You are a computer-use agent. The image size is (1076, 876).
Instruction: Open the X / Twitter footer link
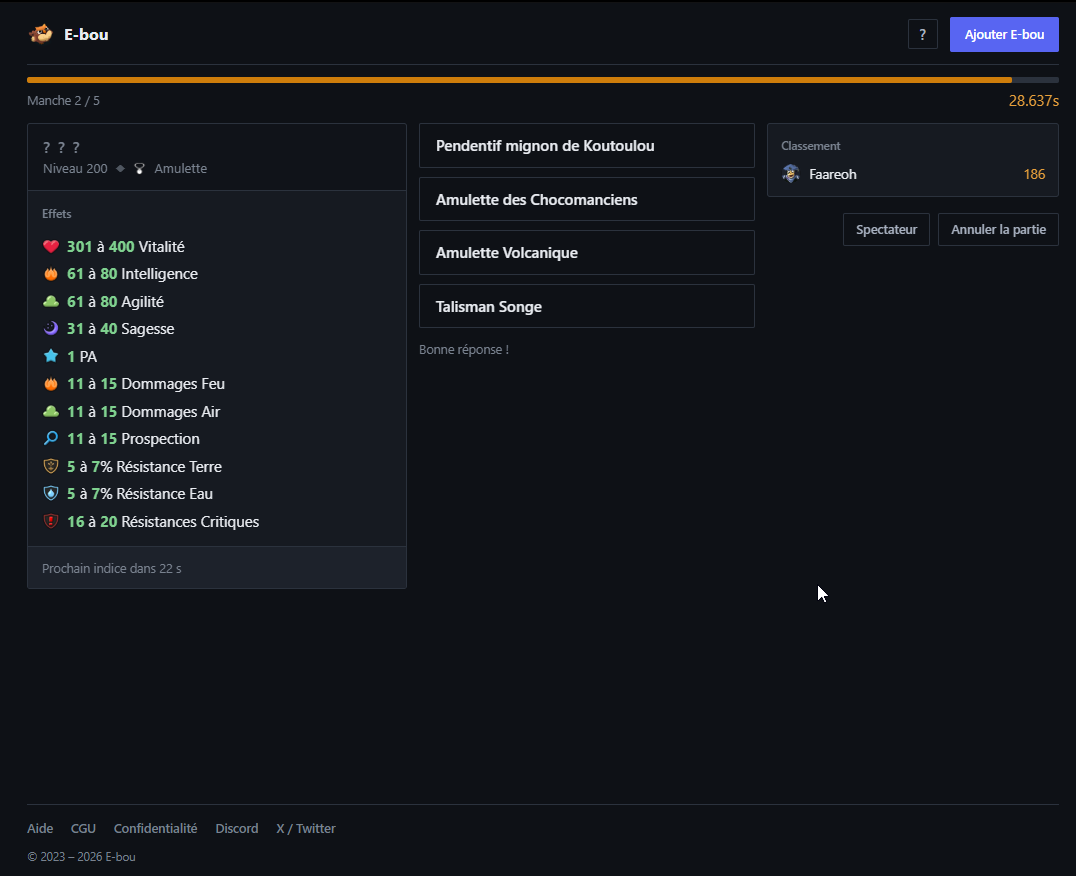click(305, 828)
